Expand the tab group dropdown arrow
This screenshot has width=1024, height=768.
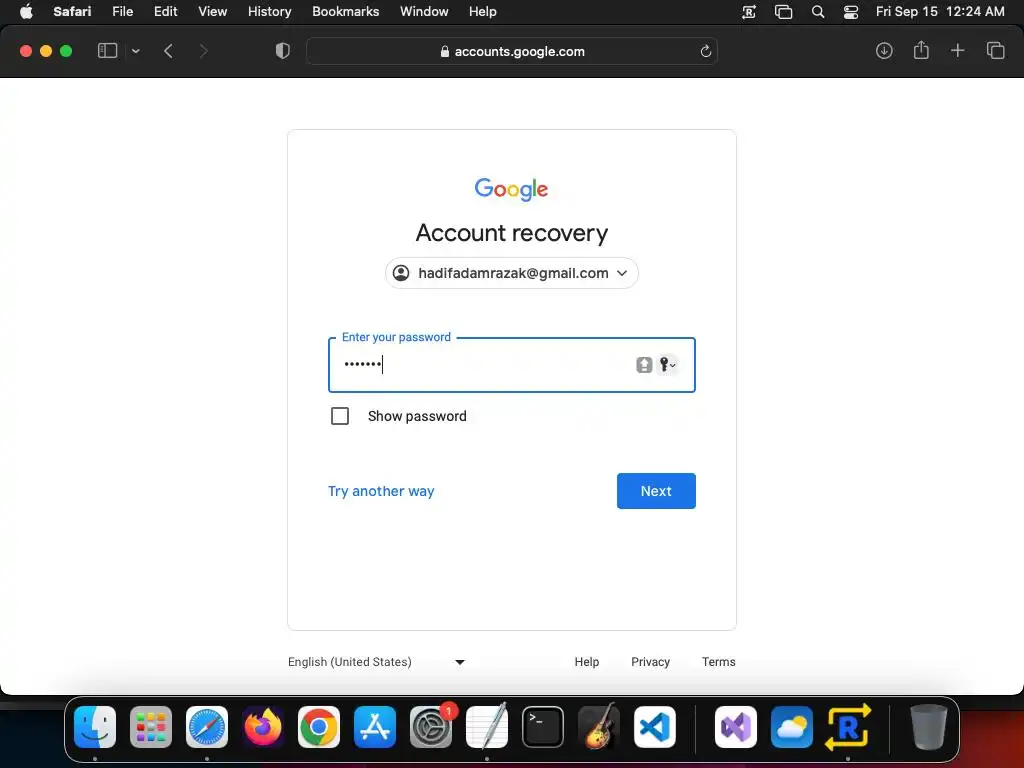pyautogui.click(x=135, y=51)
